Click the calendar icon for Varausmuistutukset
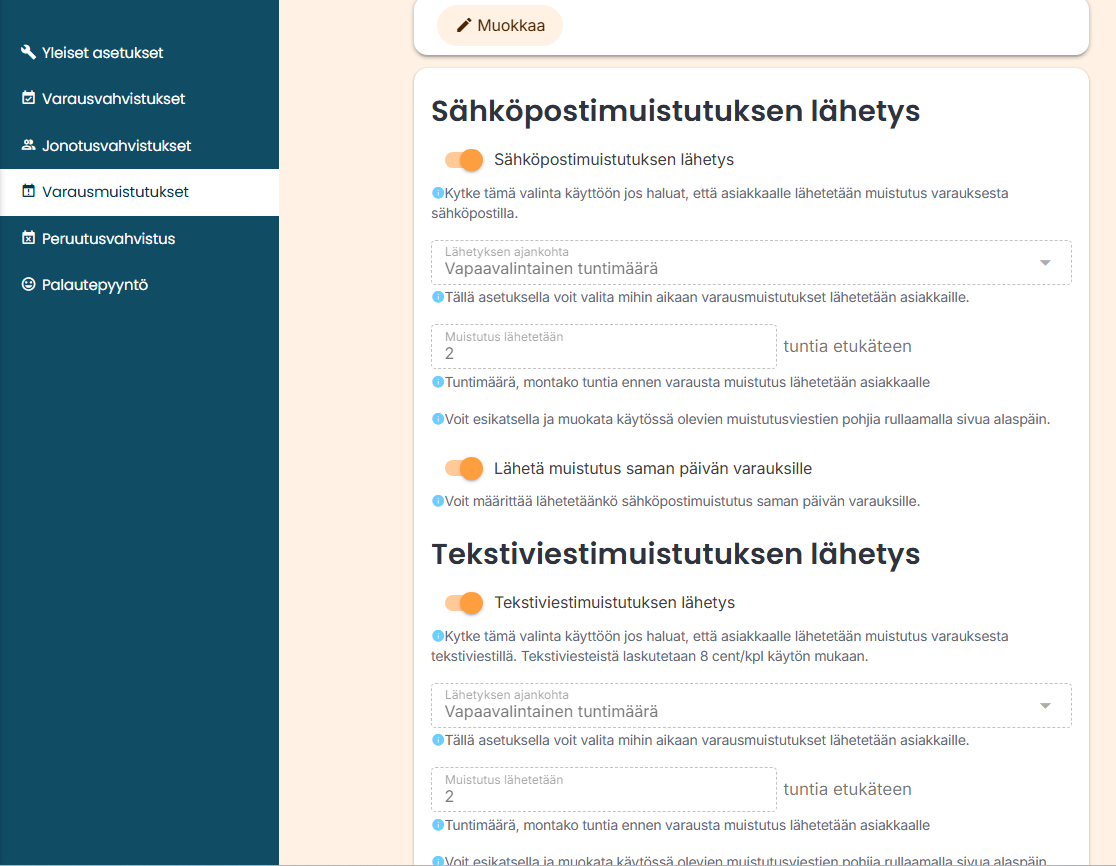The height and width of the screenshot is (866, 1116). 28,192
